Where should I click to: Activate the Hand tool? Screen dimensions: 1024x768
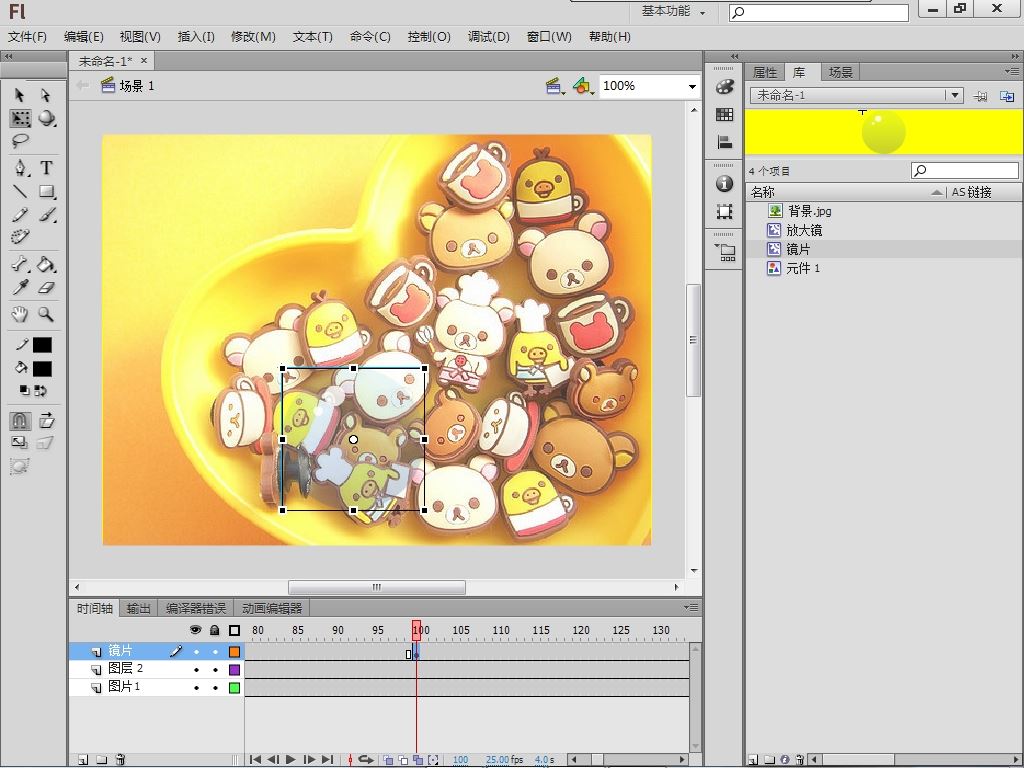click(20, 315)
